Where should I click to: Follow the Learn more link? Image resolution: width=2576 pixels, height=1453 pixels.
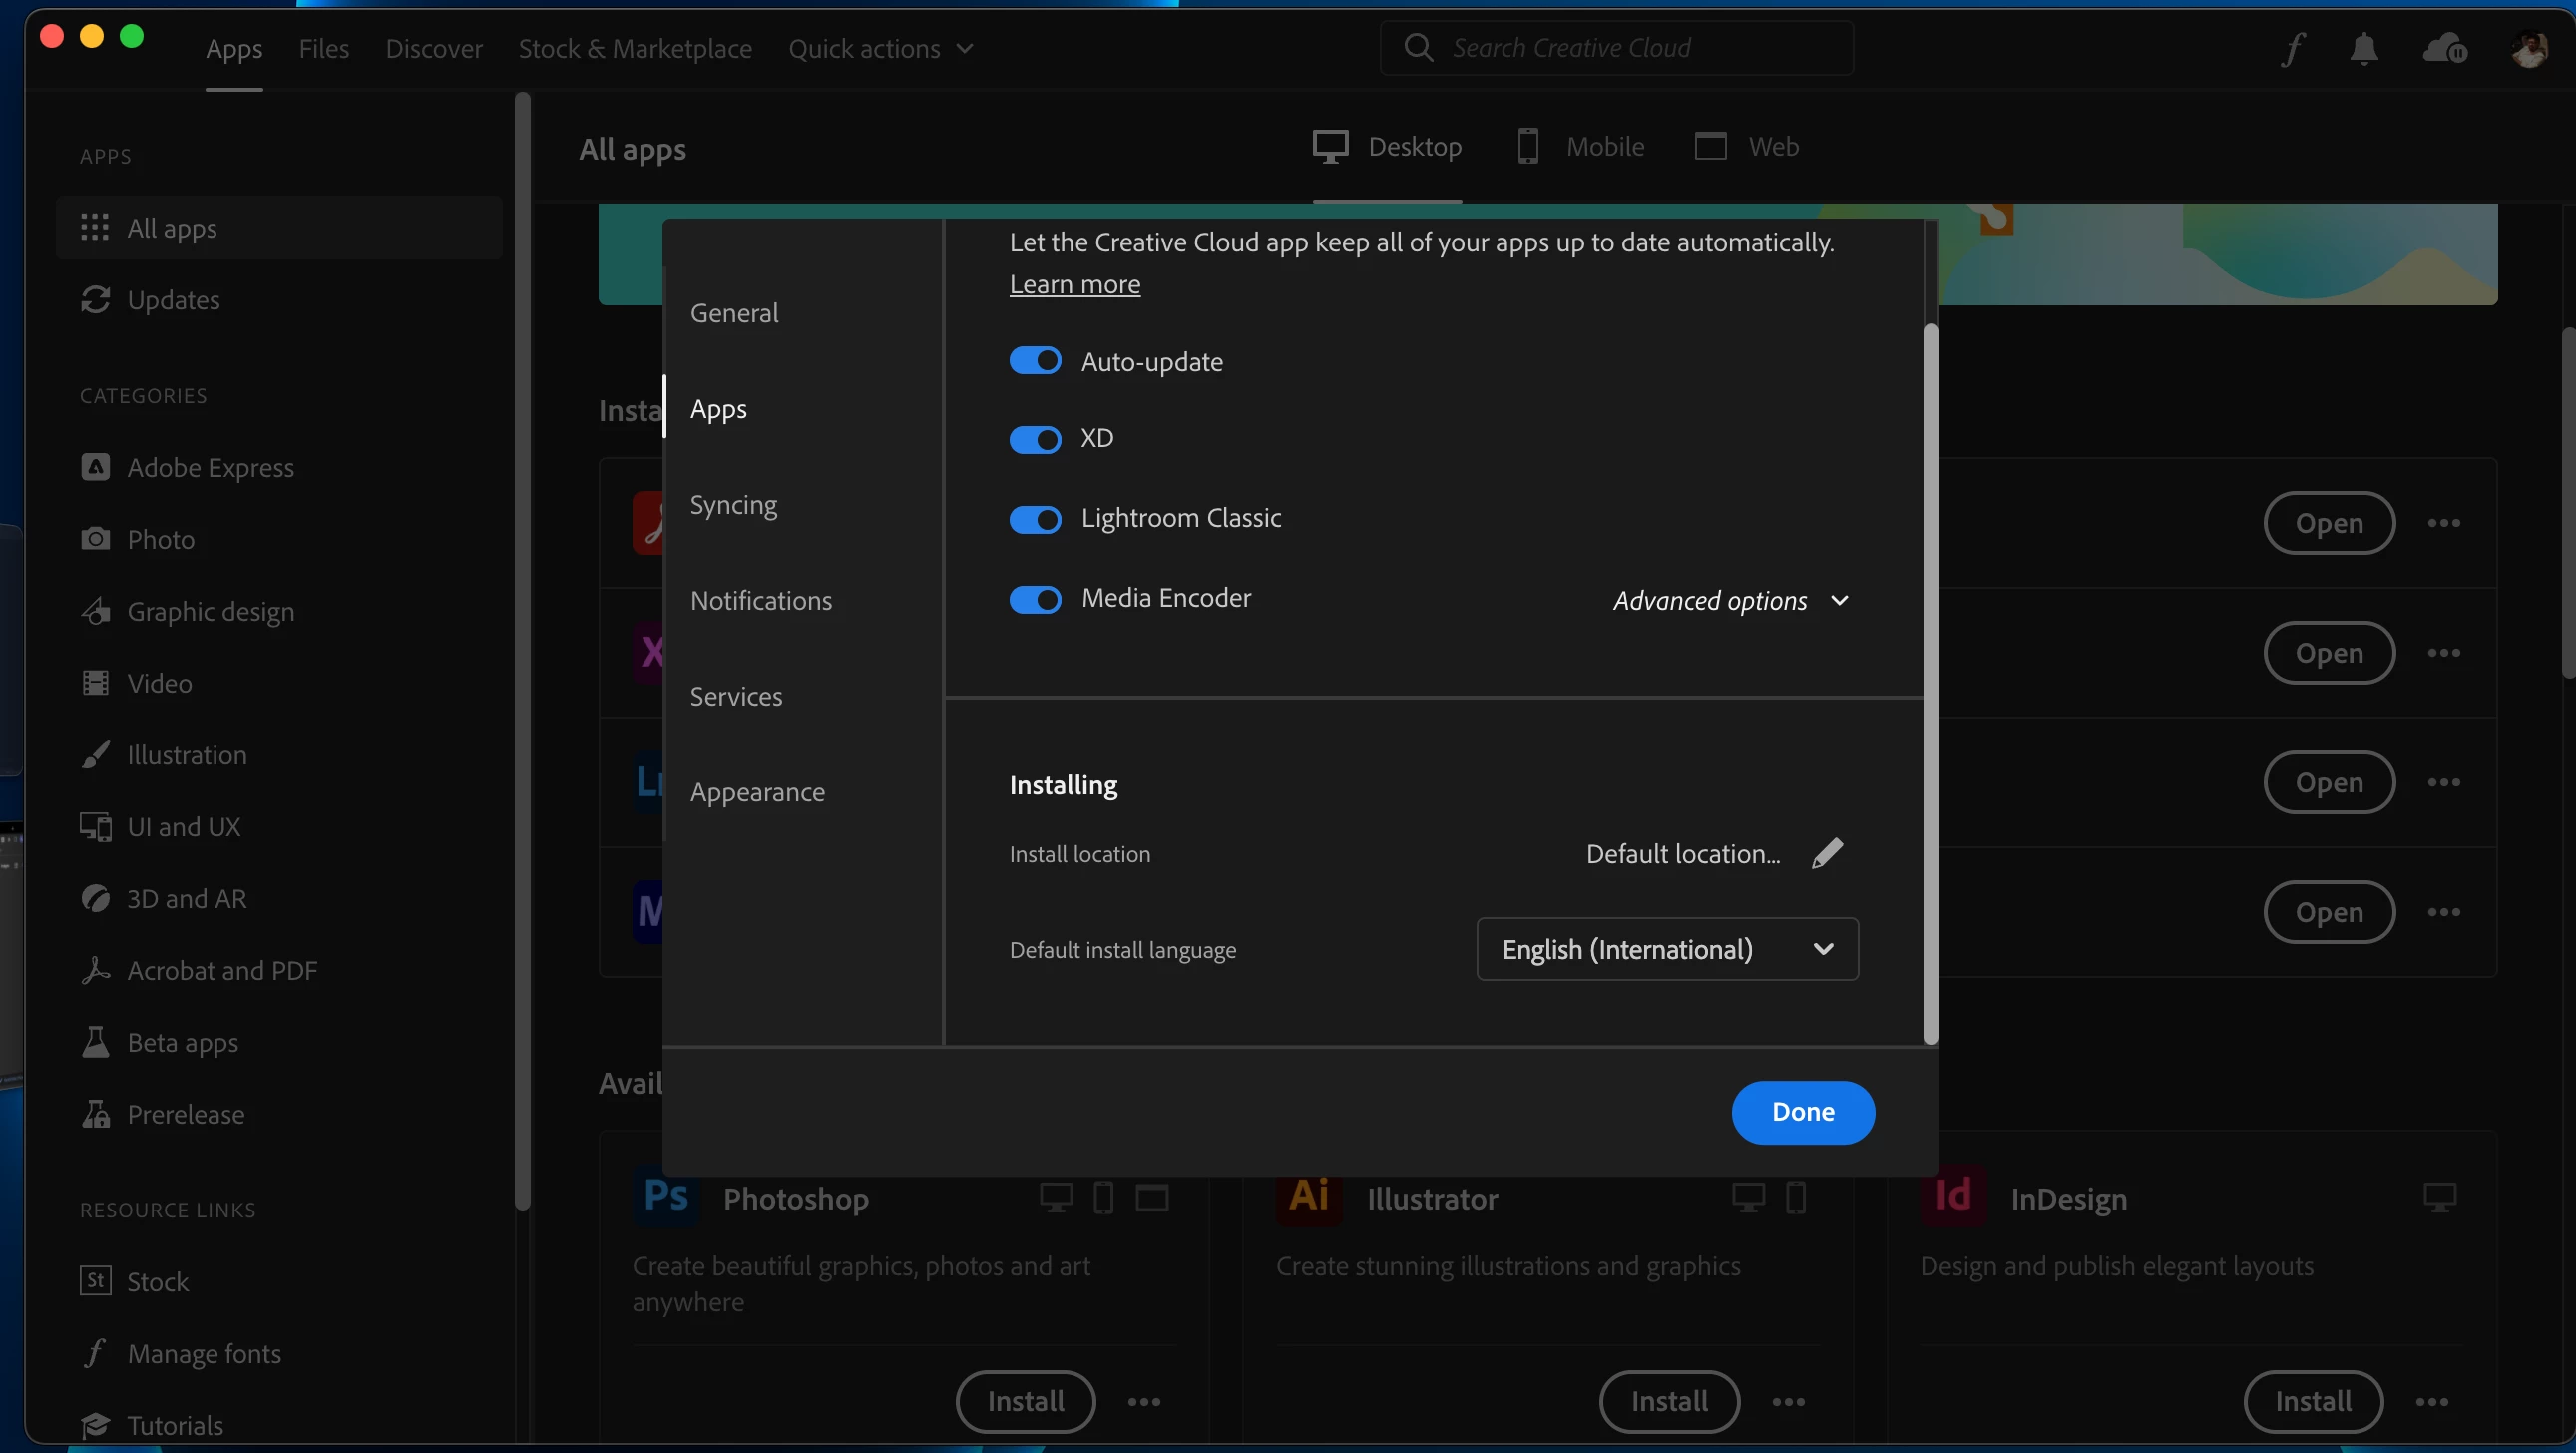[x=1074, y=284]
